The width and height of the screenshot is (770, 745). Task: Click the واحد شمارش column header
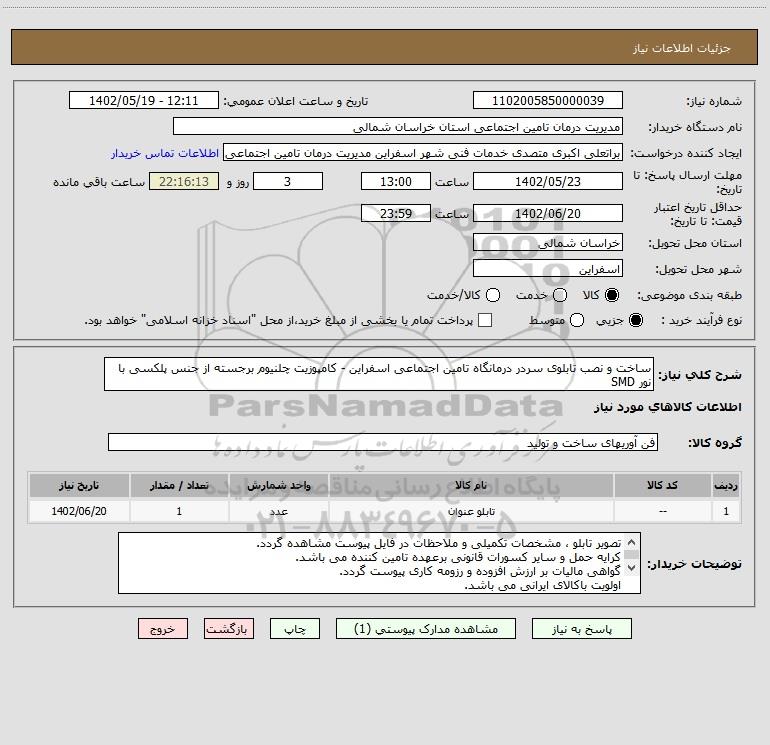pyautogui.click(x=278, y=485)
